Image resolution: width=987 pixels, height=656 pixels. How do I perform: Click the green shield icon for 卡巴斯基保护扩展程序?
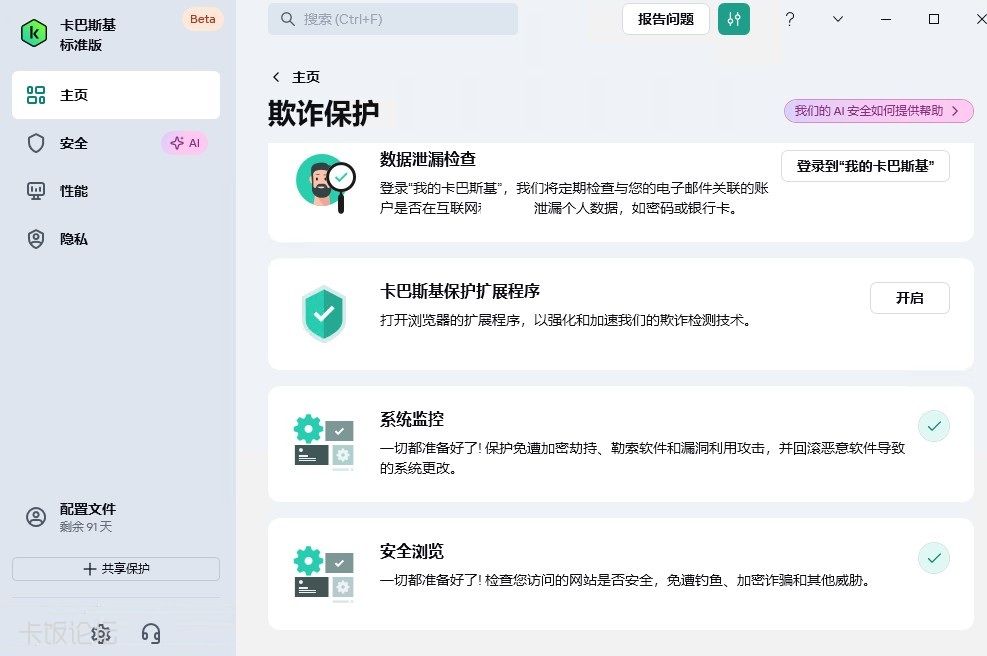pos(324,314)
